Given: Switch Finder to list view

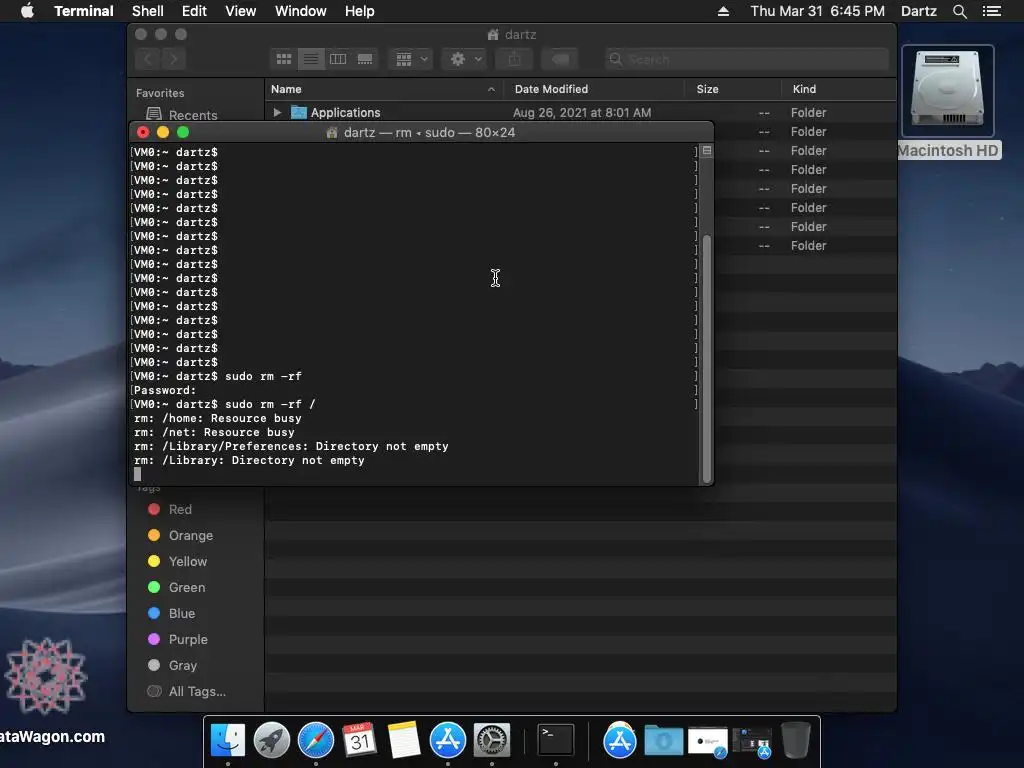Looking at the screenshot, I should (311, 59).
